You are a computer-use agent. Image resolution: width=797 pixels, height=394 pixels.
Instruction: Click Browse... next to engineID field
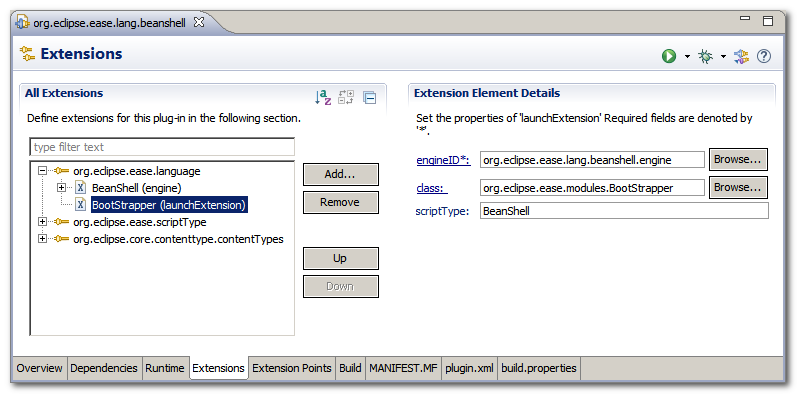point(738,159)
